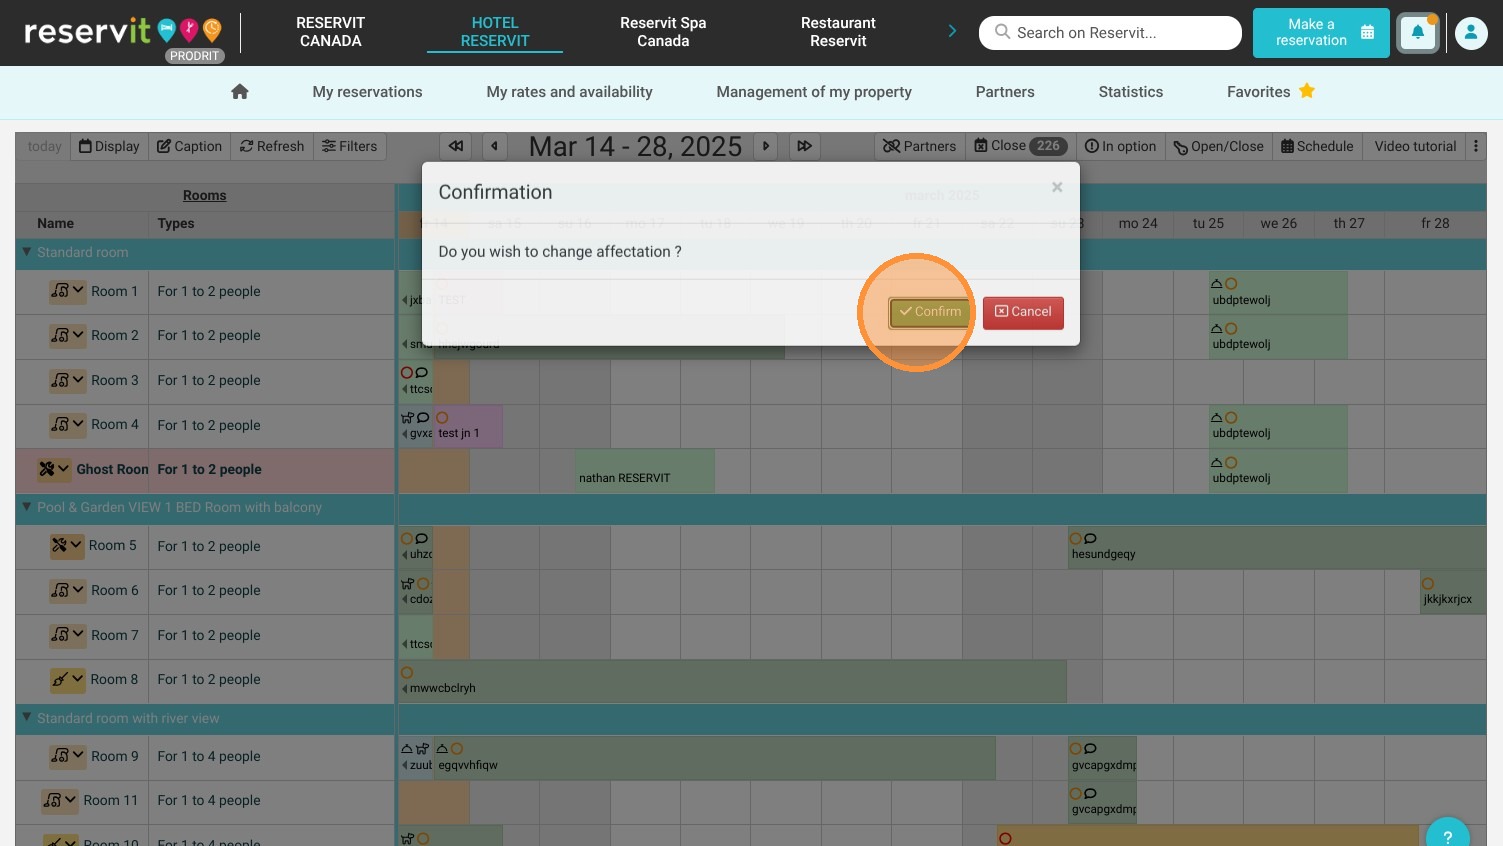
Task: Select the nathan RESERVIT reservation
Action: pos(645,471)
